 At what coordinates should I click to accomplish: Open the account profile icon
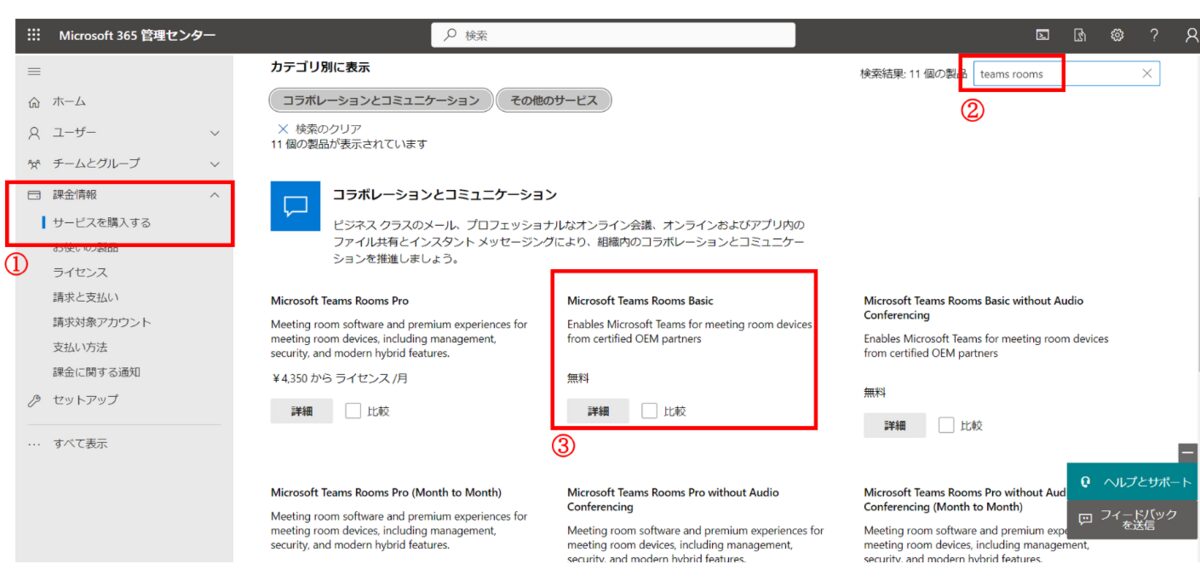pos(1191,35)
